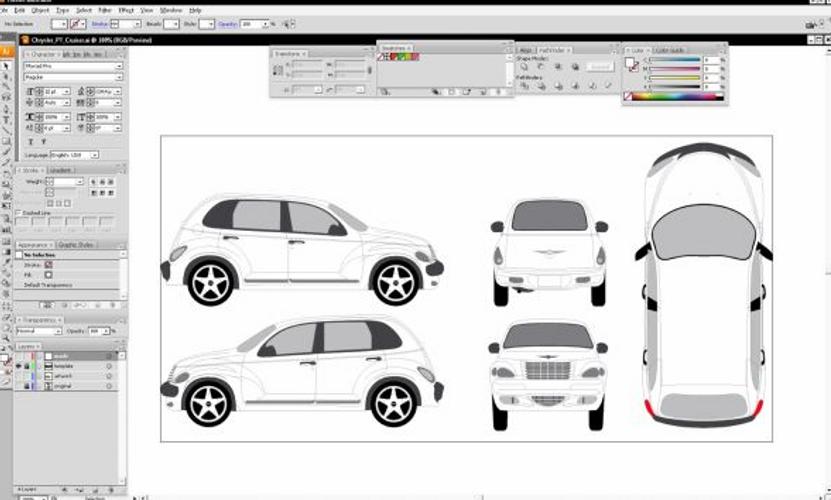Switch to the Color Guide tab
The height and width of the screenshot is (500, 831).
tap(668, 50)
